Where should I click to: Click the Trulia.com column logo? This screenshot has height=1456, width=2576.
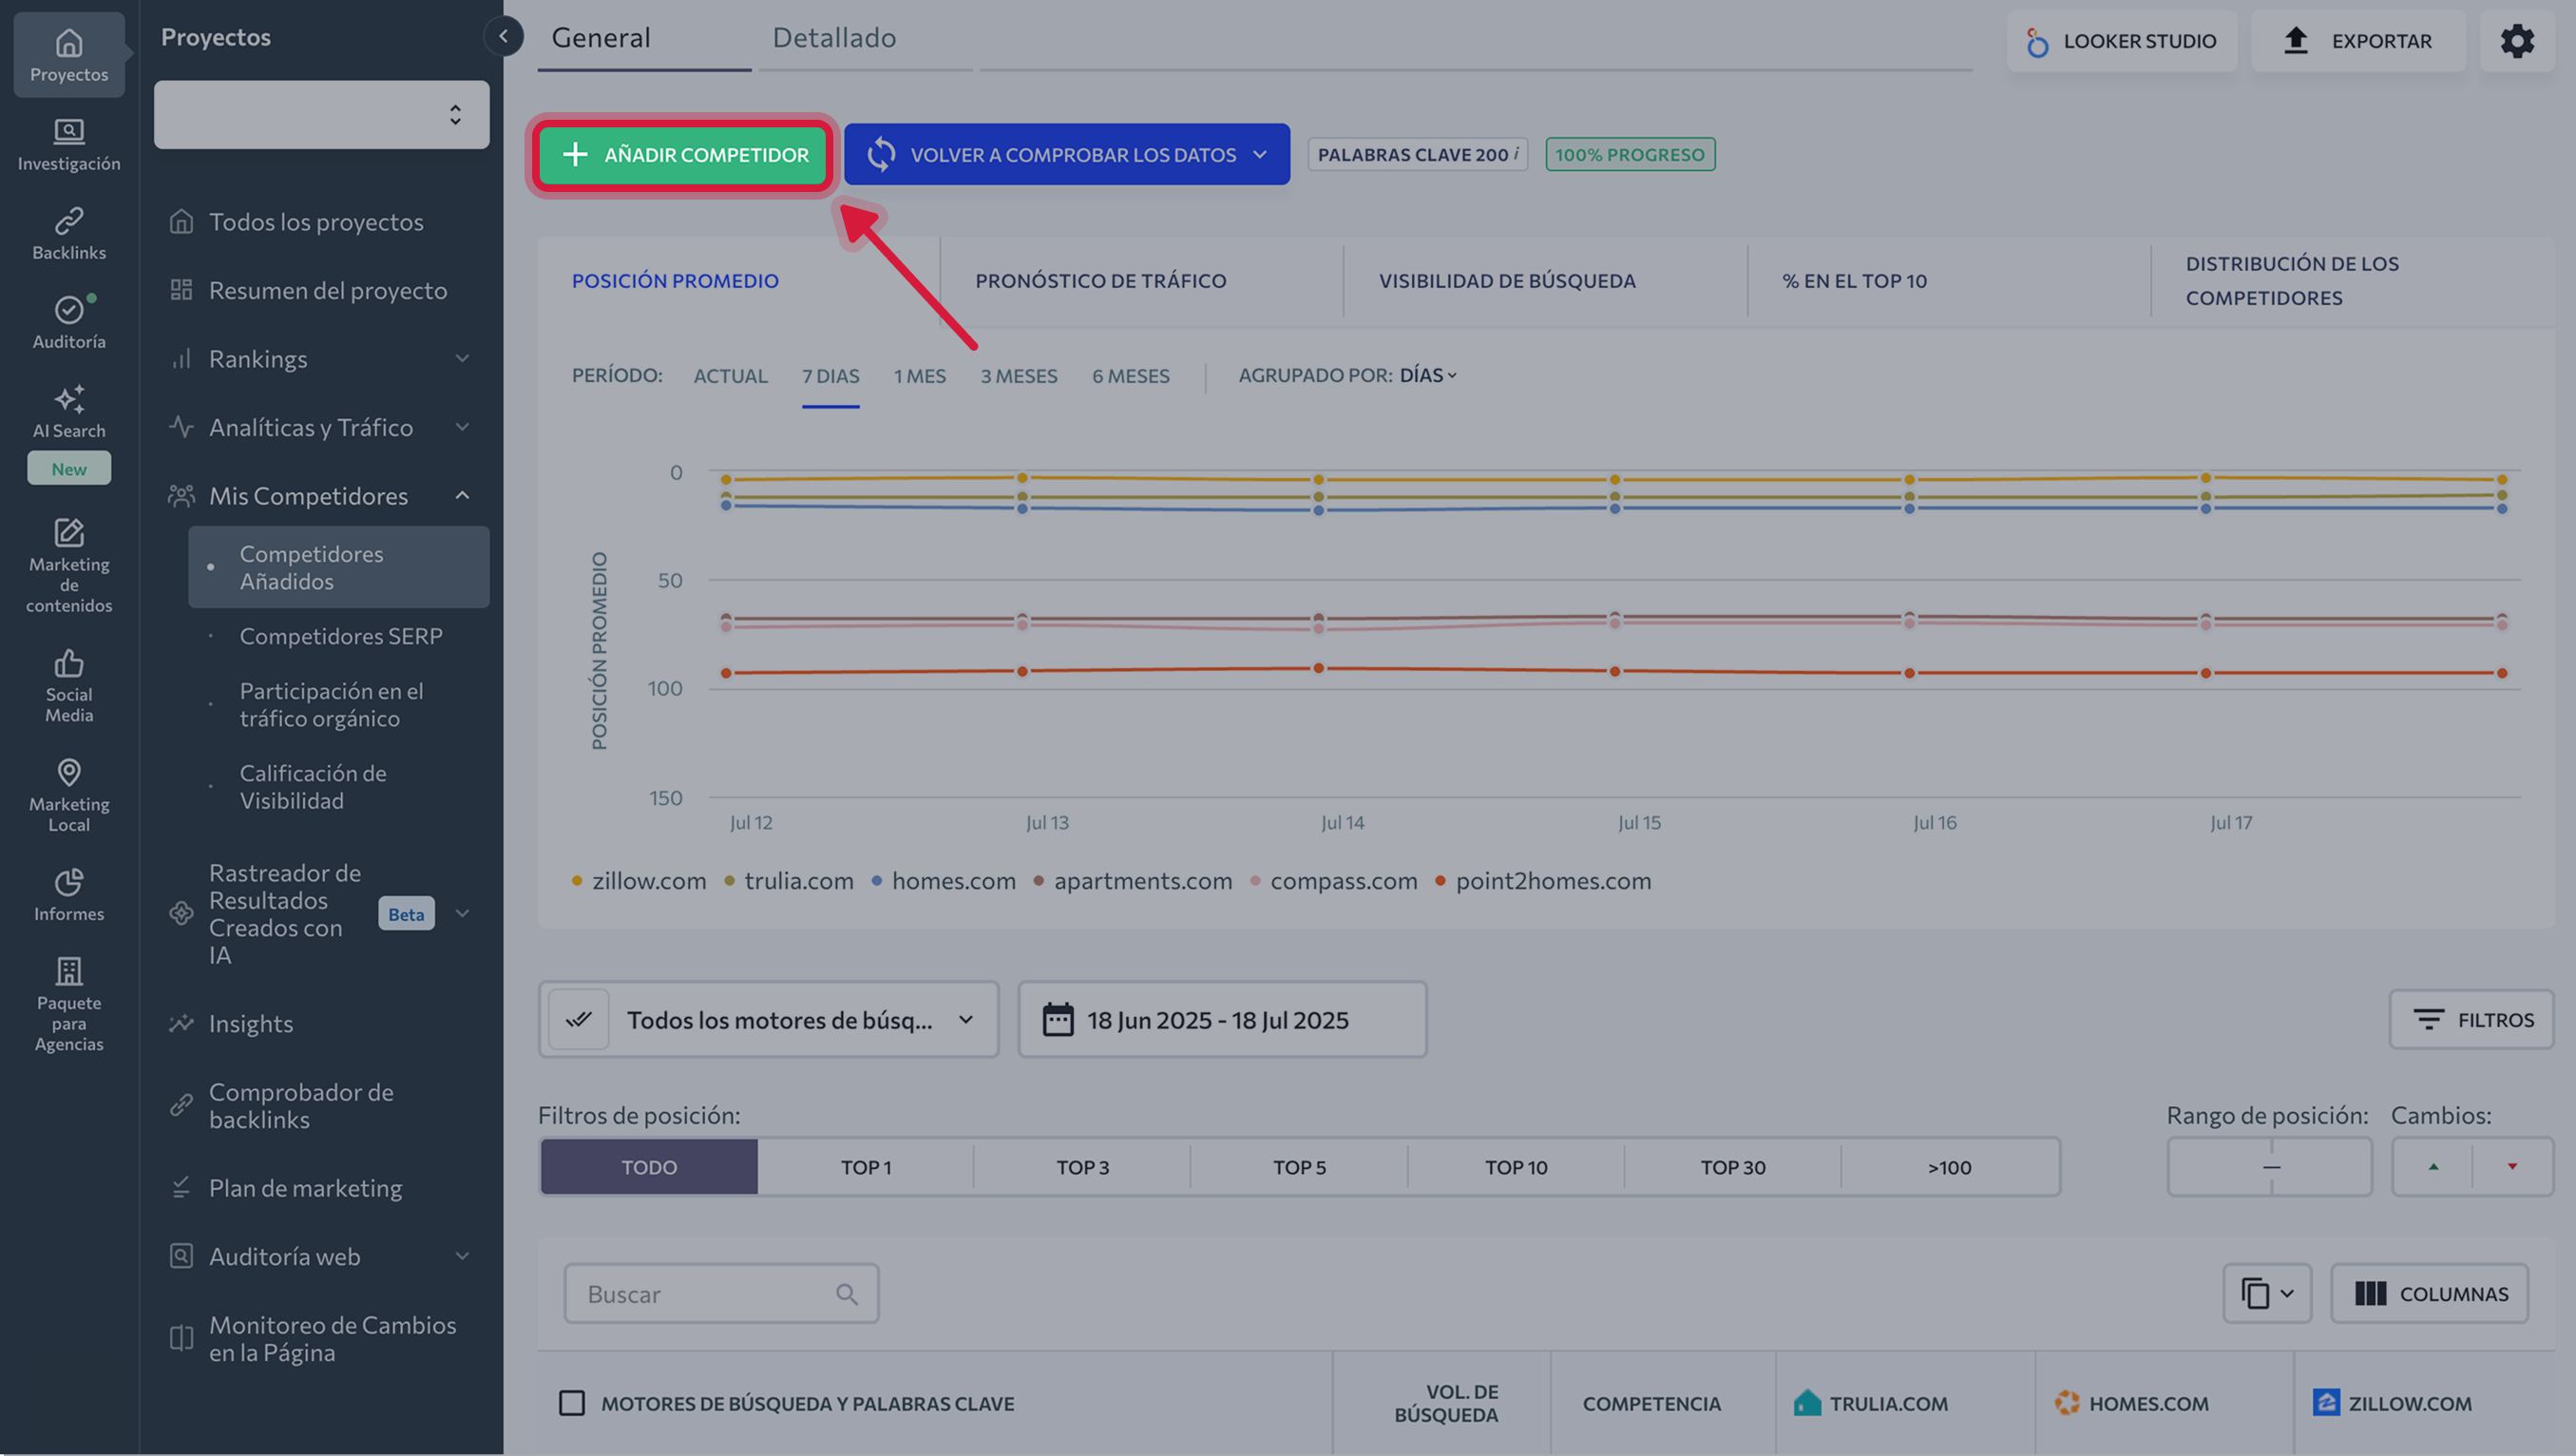pos(1807,1403)
